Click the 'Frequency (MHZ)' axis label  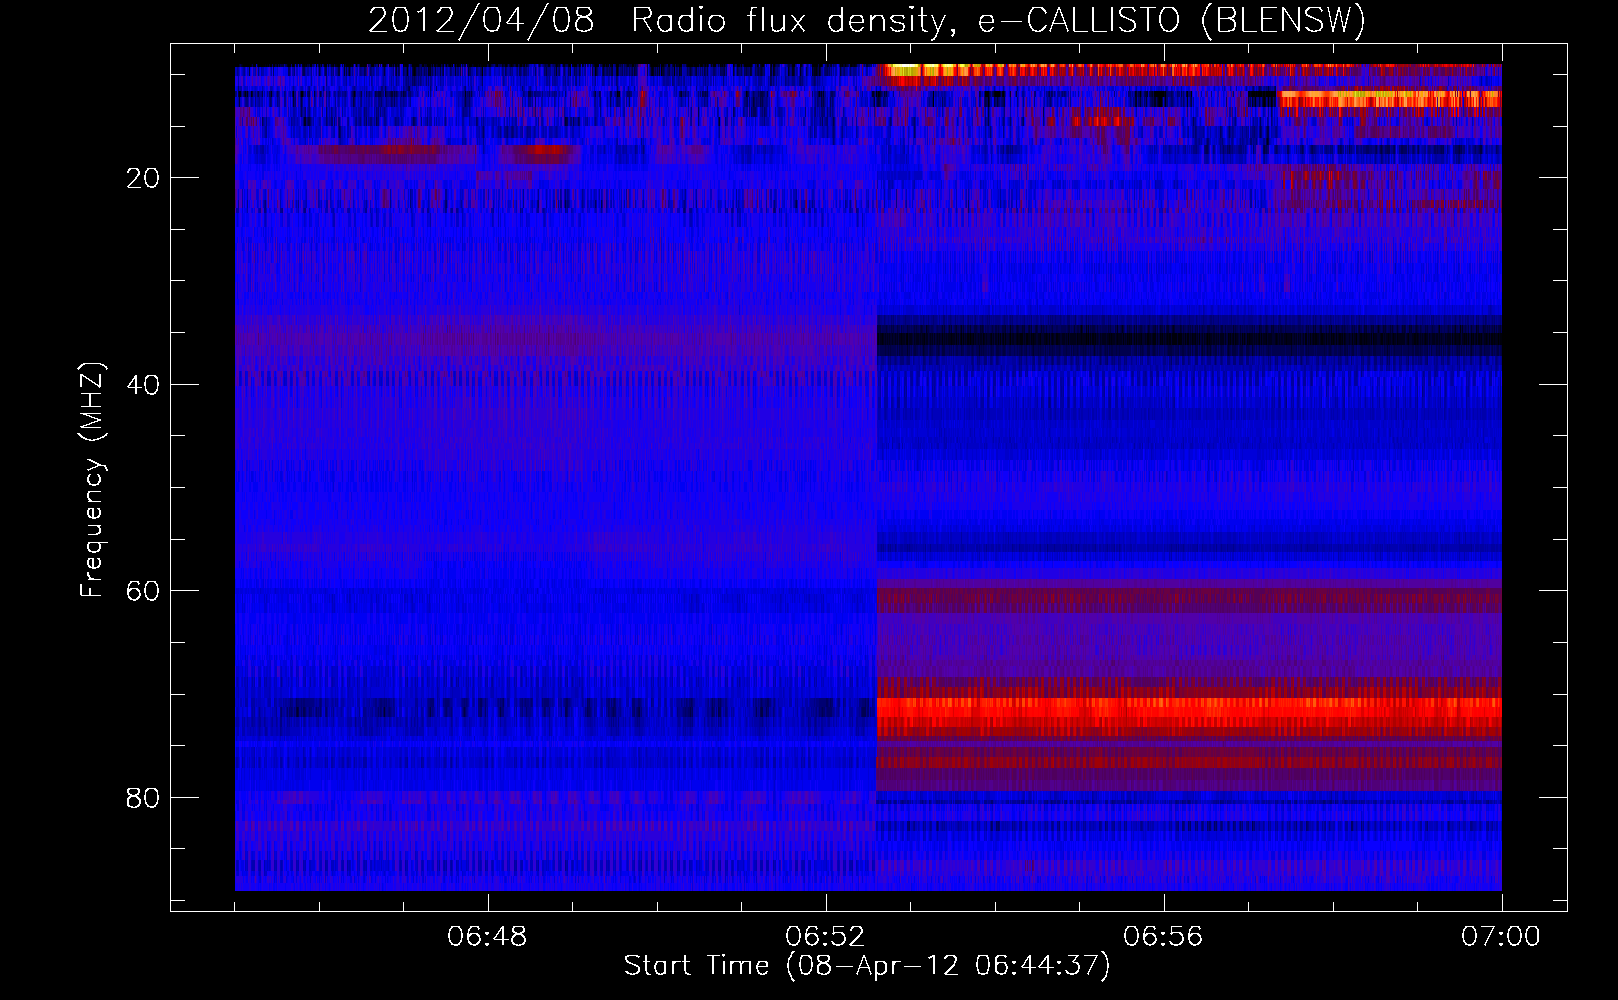click(x=92, y=481)
